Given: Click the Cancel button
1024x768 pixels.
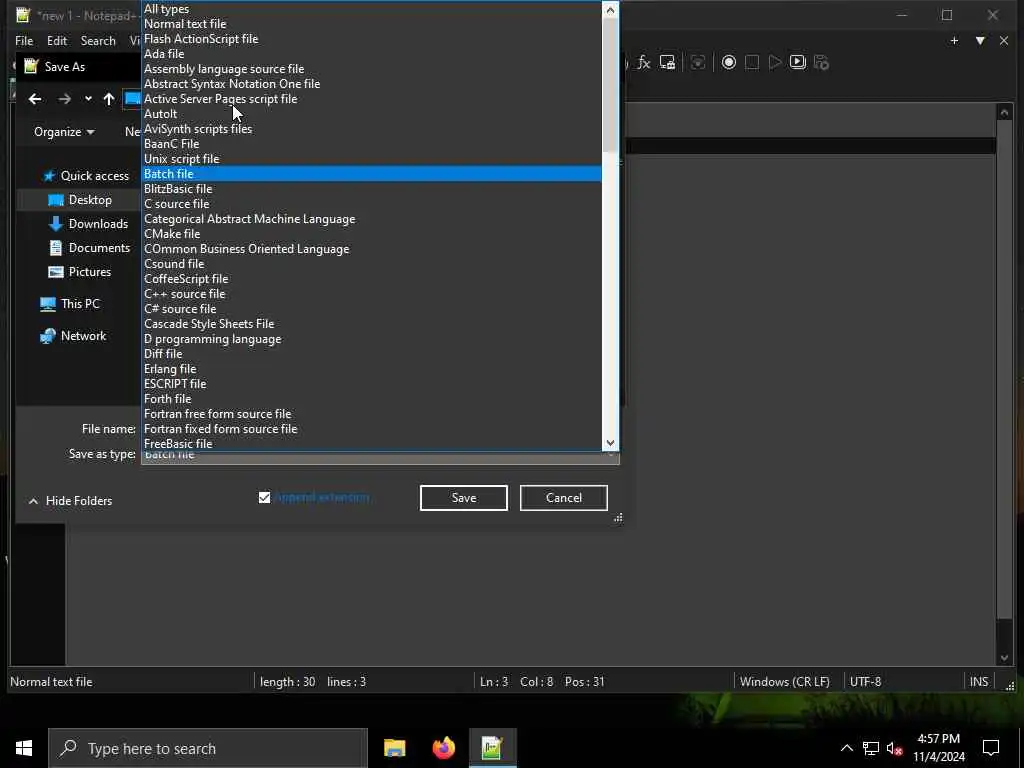Looking at the screenshot, I should point(564,498).
